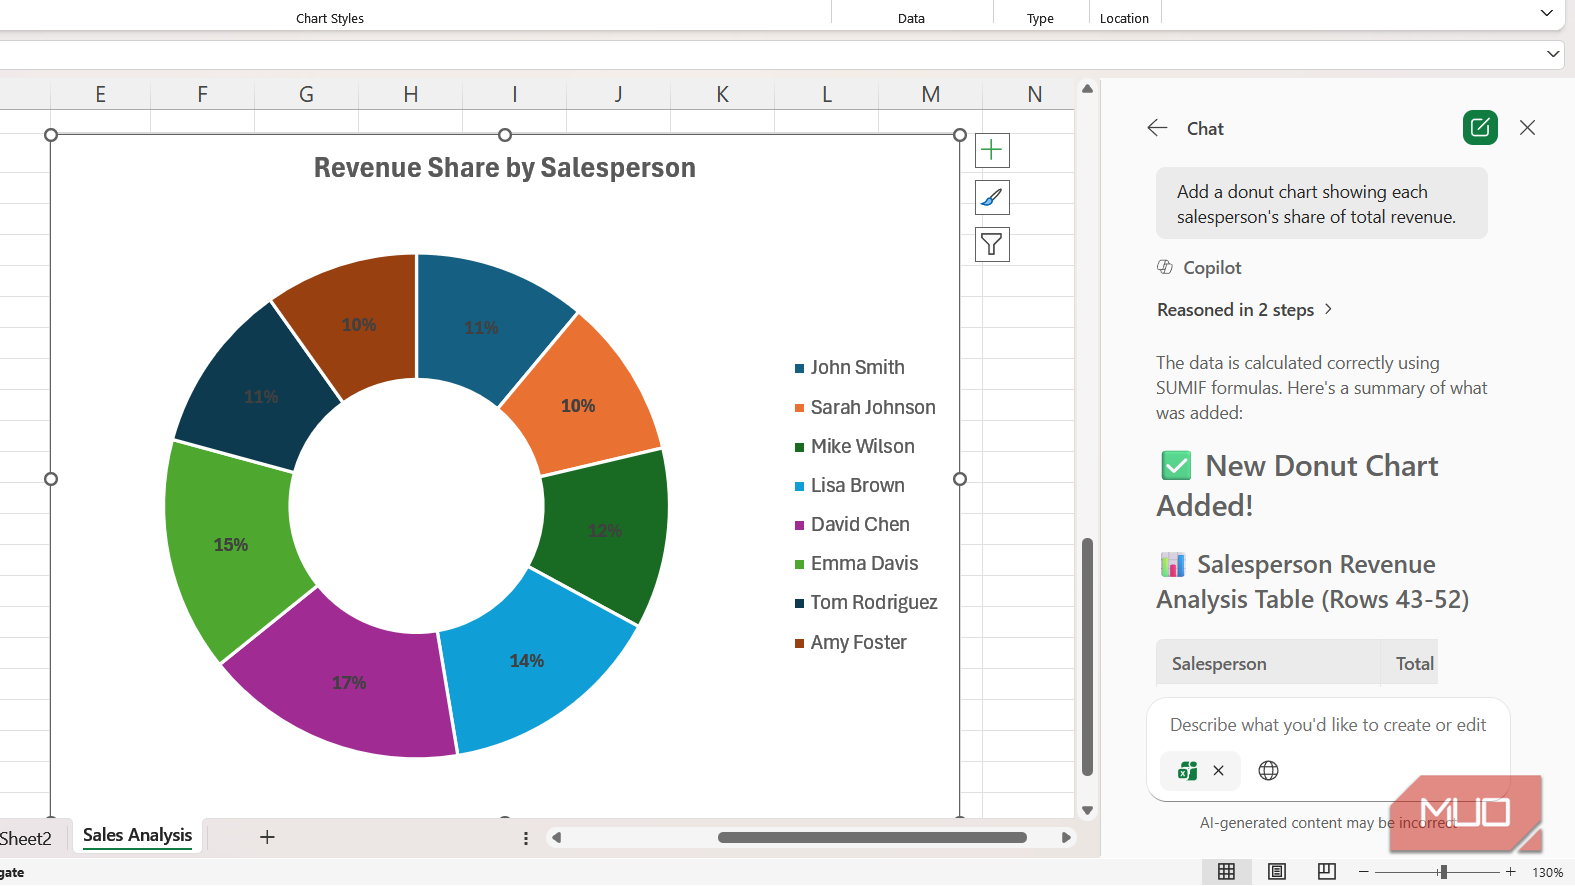The width and height of the screenshot is (1575, 886).
Task: Switch to Page Layout view
Action: point(1277,872)
